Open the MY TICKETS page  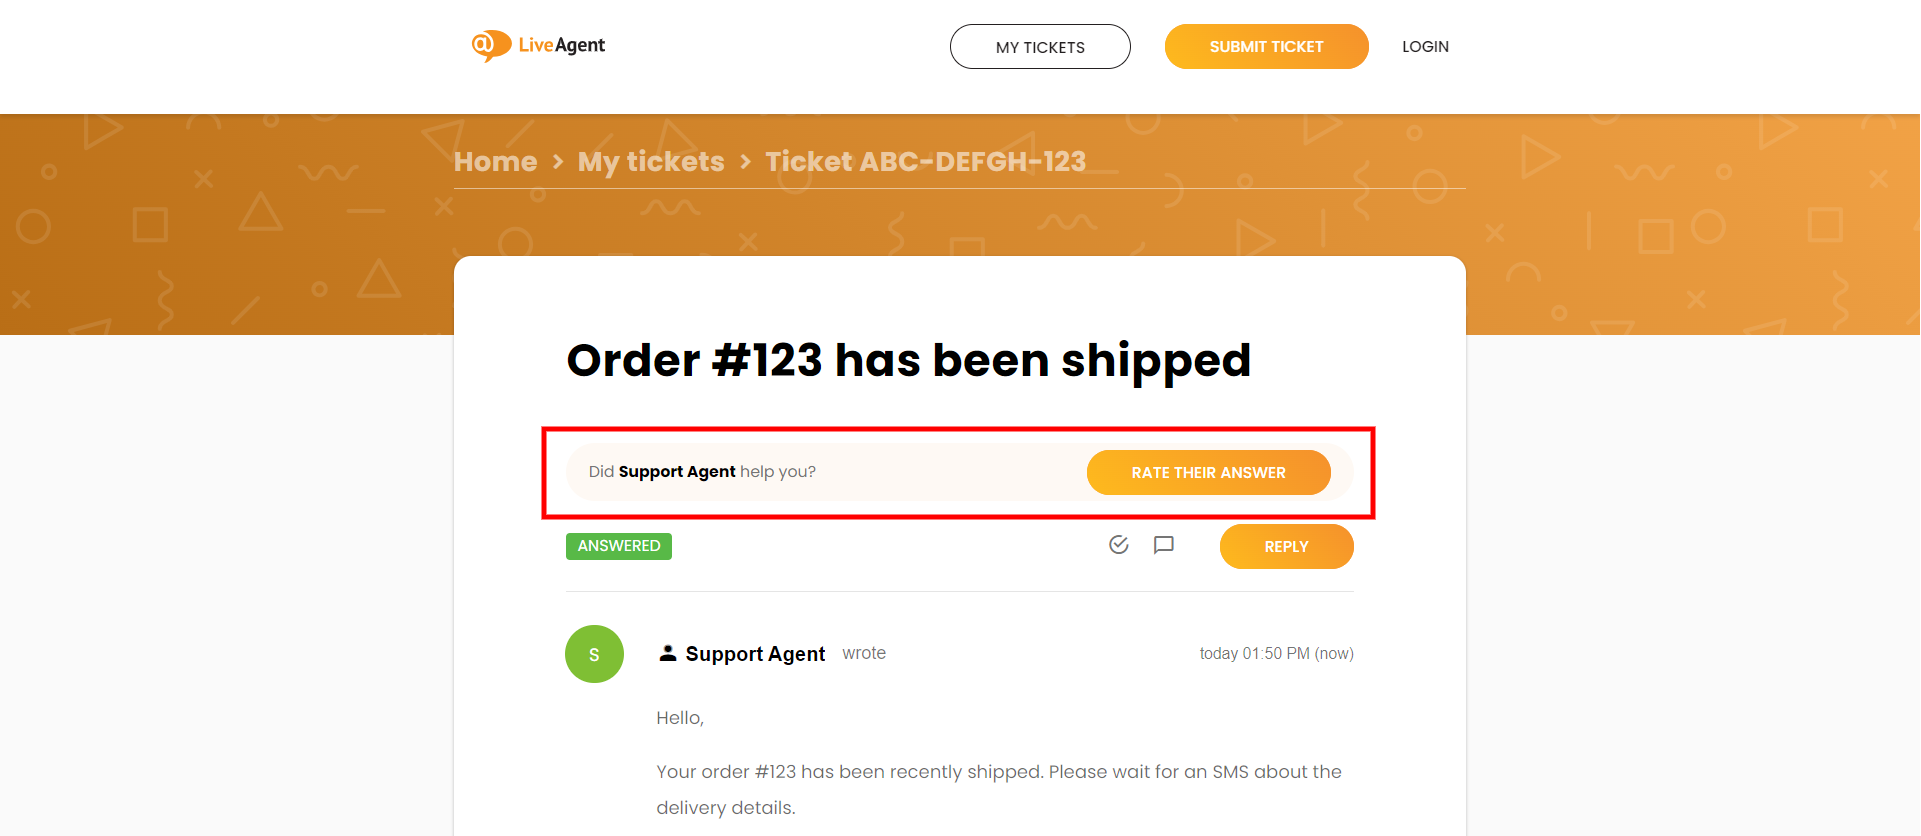[x=1040, y=47]
